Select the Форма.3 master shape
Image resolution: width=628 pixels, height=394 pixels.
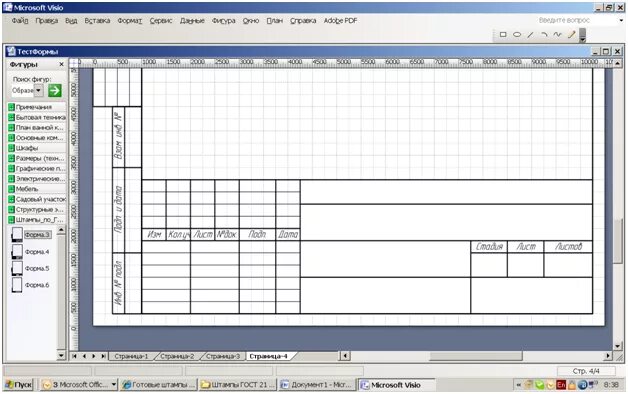click(31, 235)
